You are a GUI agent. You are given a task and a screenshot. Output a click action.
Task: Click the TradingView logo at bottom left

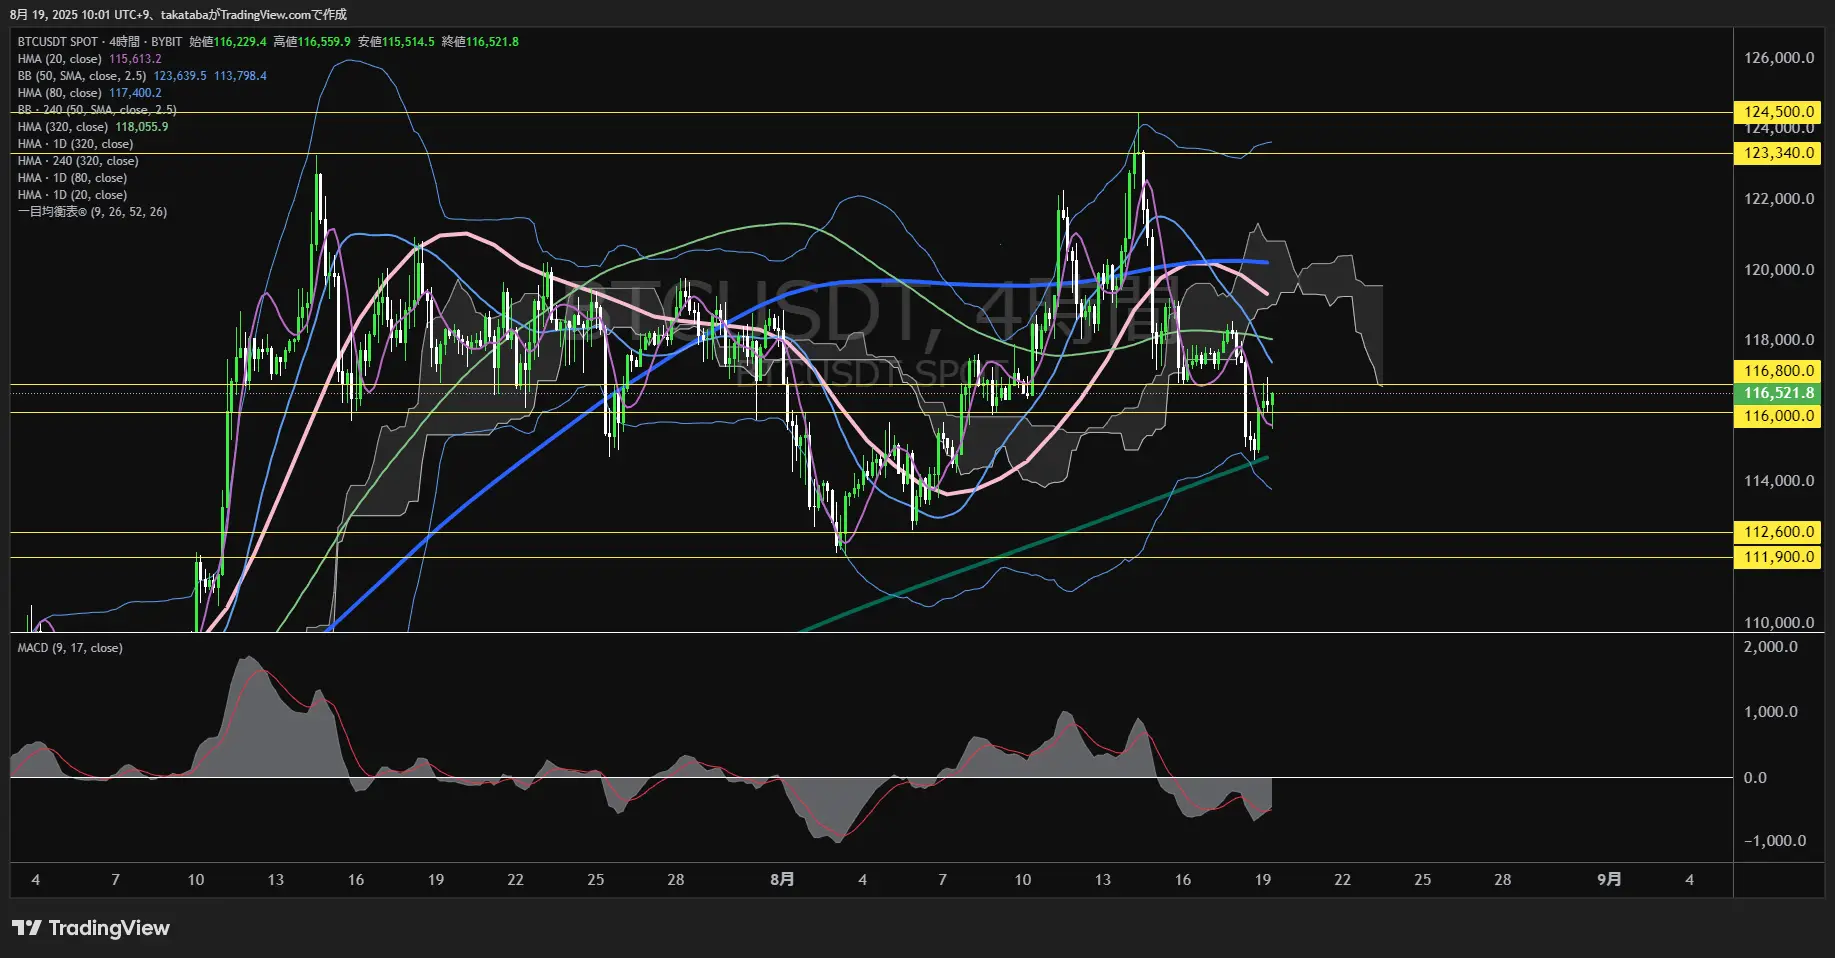click(x=91, y=928)
